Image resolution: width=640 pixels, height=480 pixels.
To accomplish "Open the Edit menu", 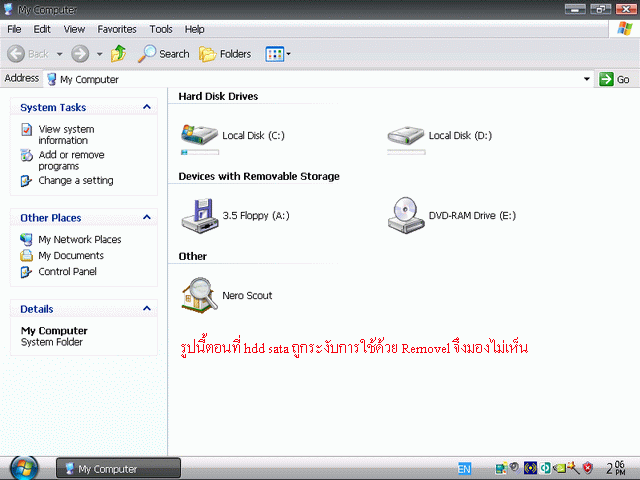I will point(42,29).
